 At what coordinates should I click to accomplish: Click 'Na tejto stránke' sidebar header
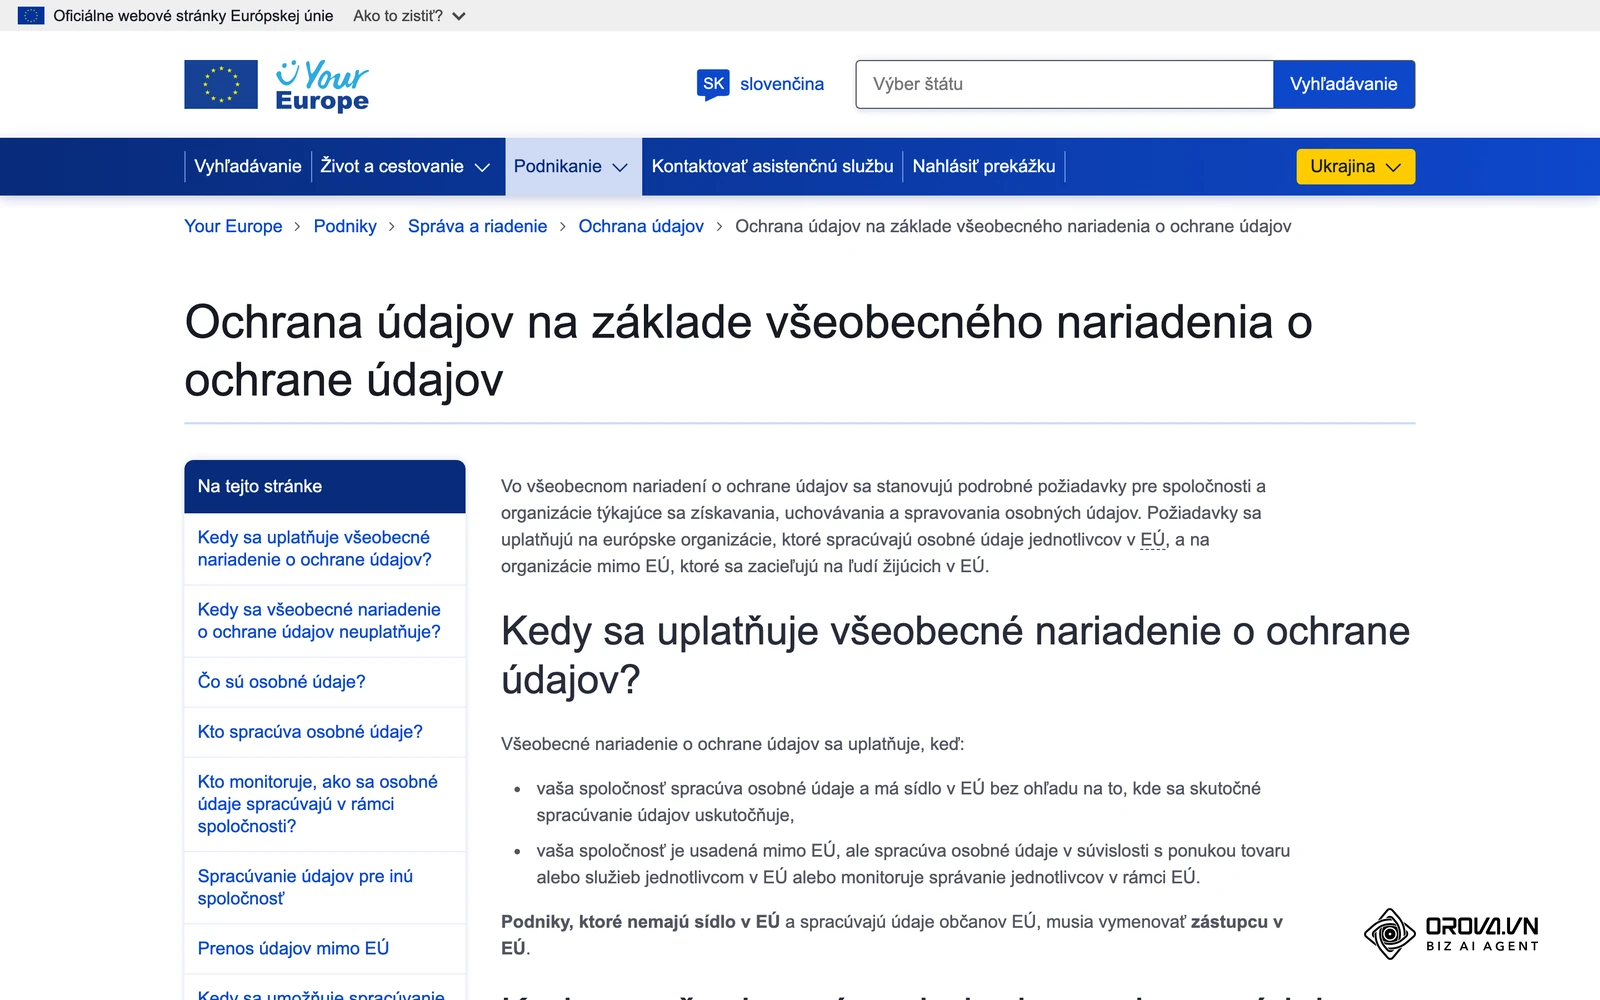click(325, 486)
